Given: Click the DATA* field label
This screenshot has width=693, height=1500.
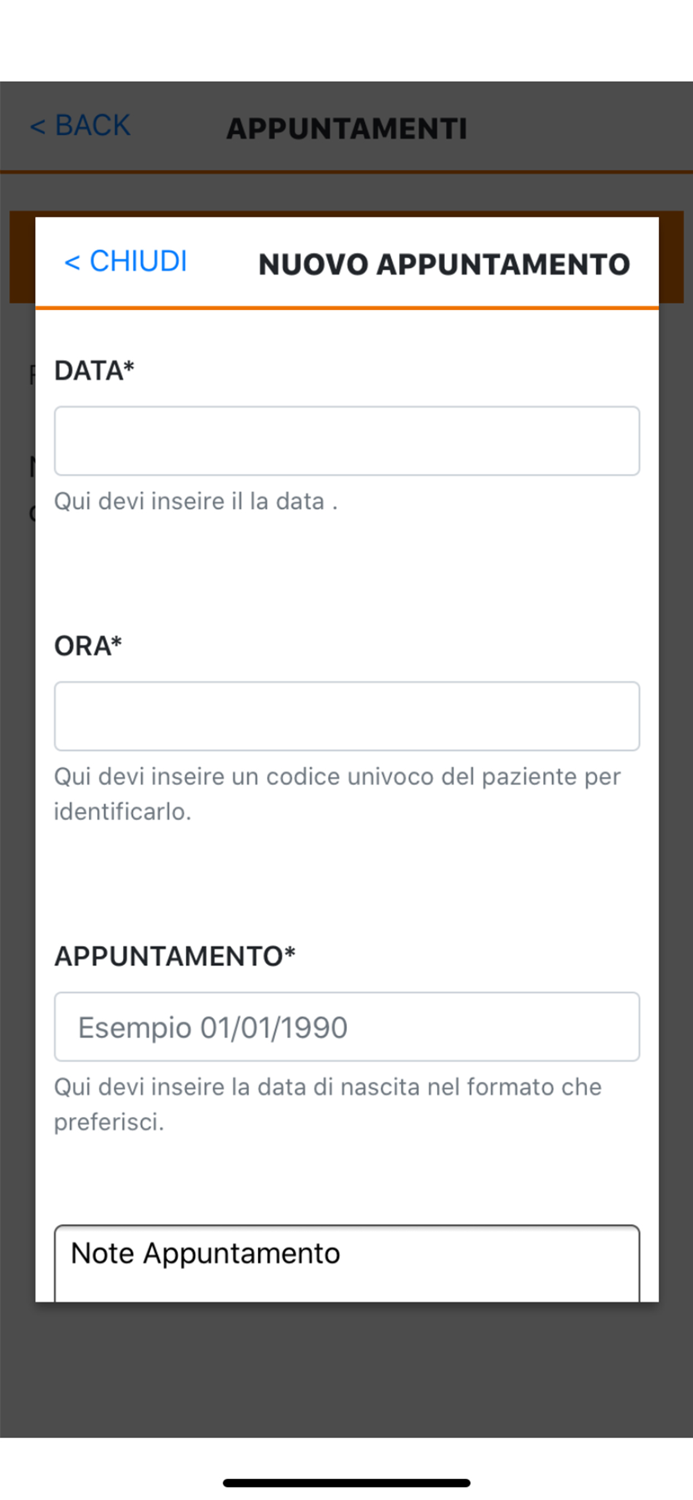Looking at the screenshot, I should tap(94, 371).
